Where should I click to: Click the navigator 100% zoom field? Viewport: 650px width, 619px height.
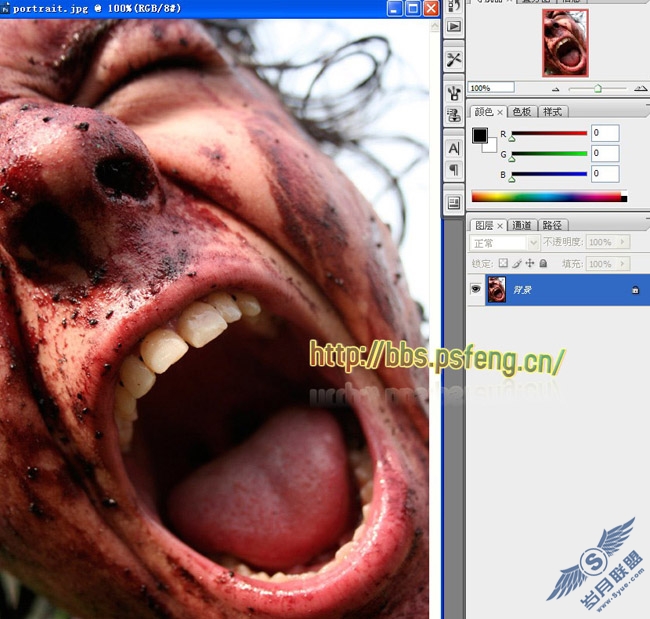coord(491,88)
